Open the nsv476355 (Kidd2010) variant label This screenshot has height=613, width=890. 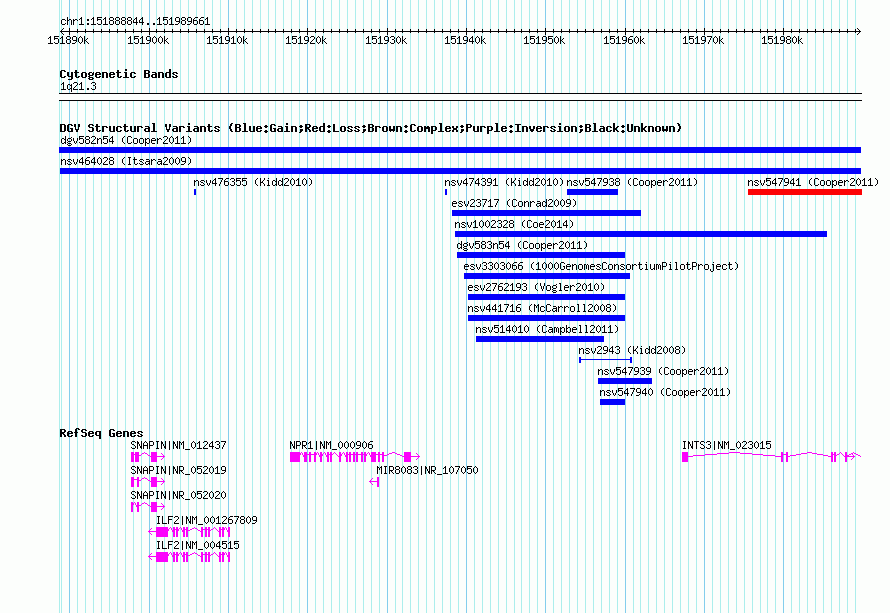253,182
